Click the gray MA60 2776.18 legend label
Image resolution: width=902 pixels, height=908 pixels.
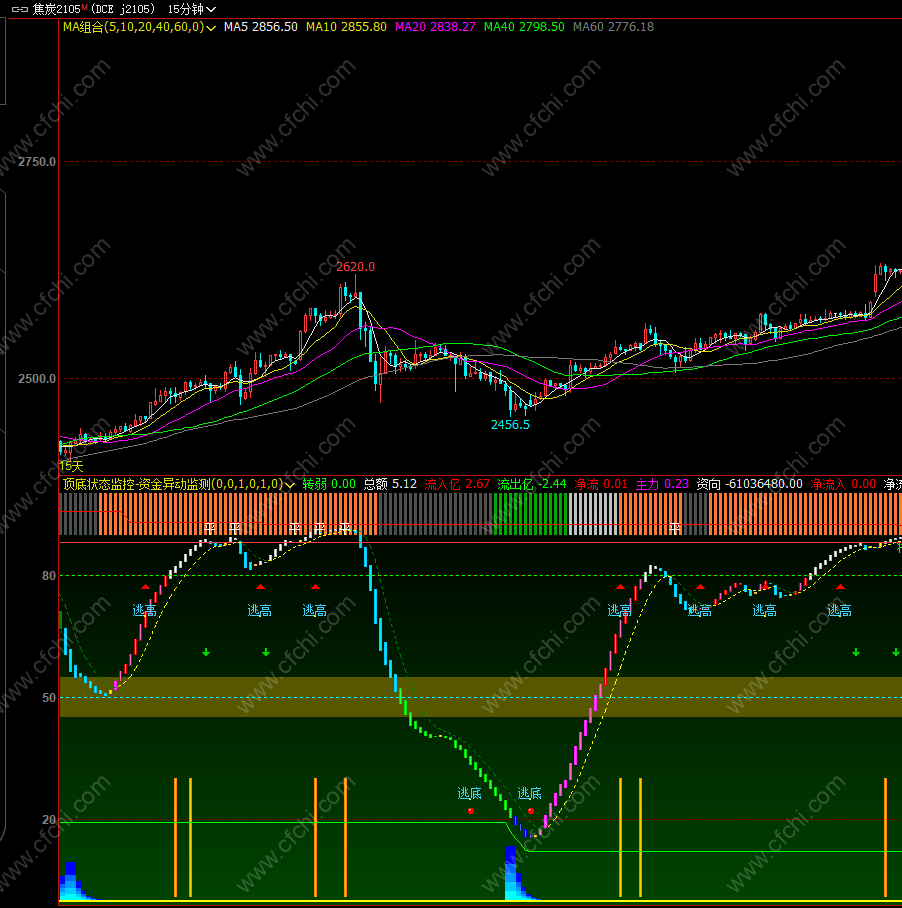pos(613,27)
